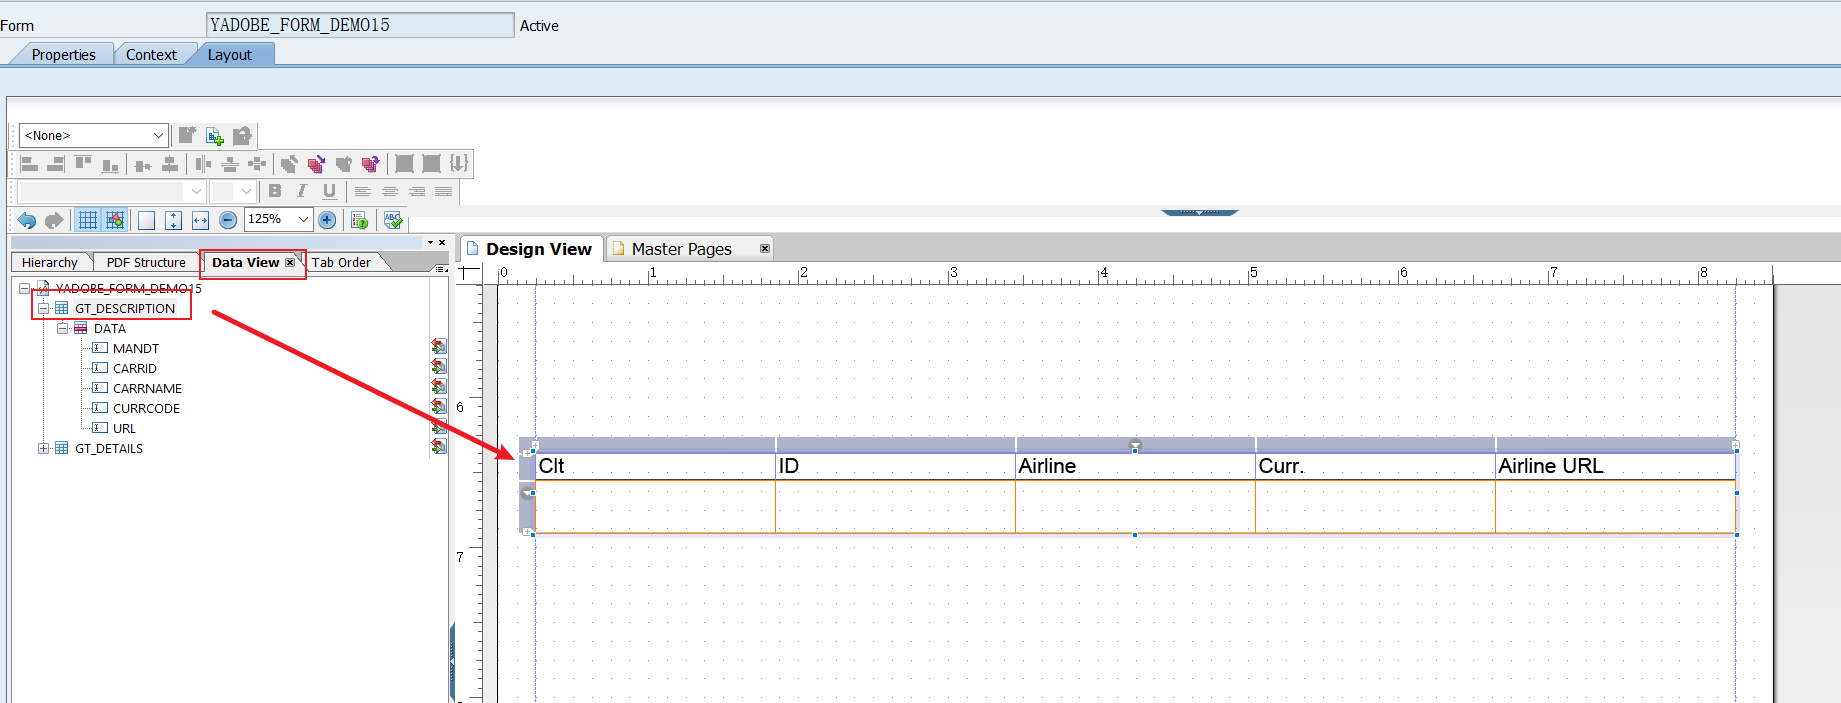Close the Data View palette tab

pos(290,262)
